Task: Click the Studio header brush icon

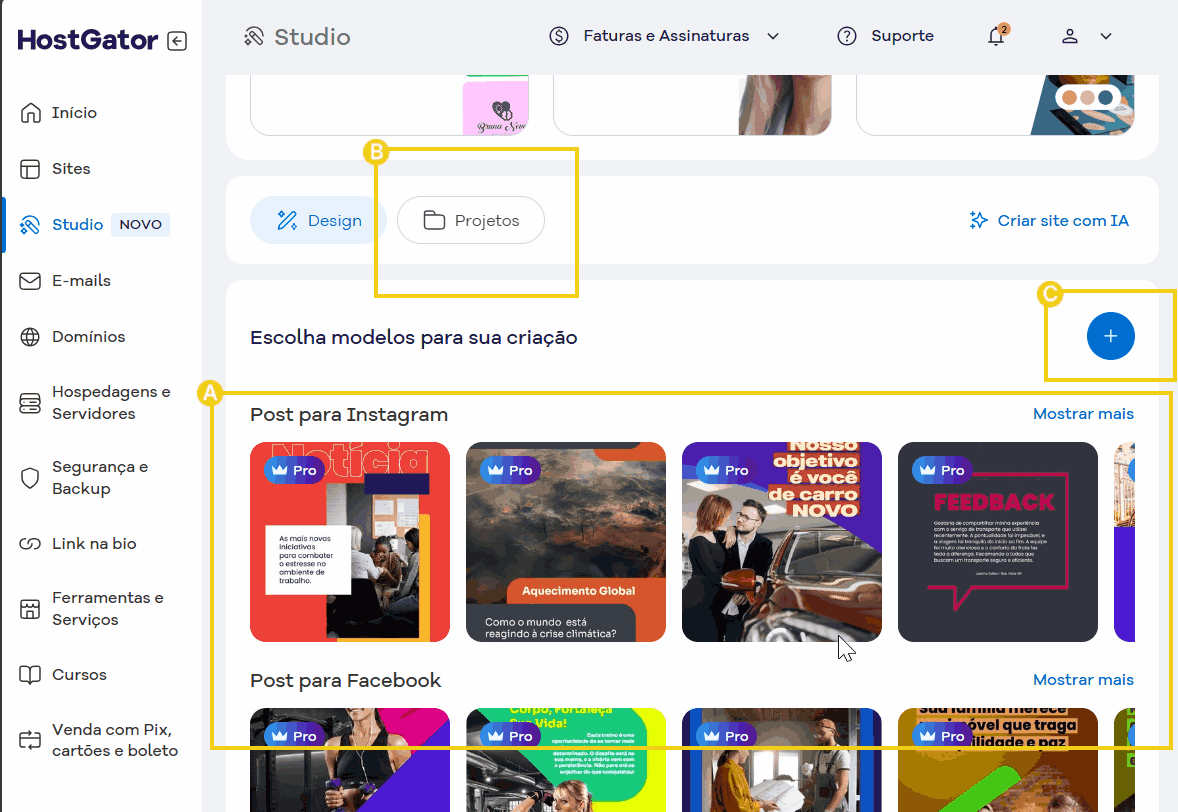Action: click(x=254, y=36)
